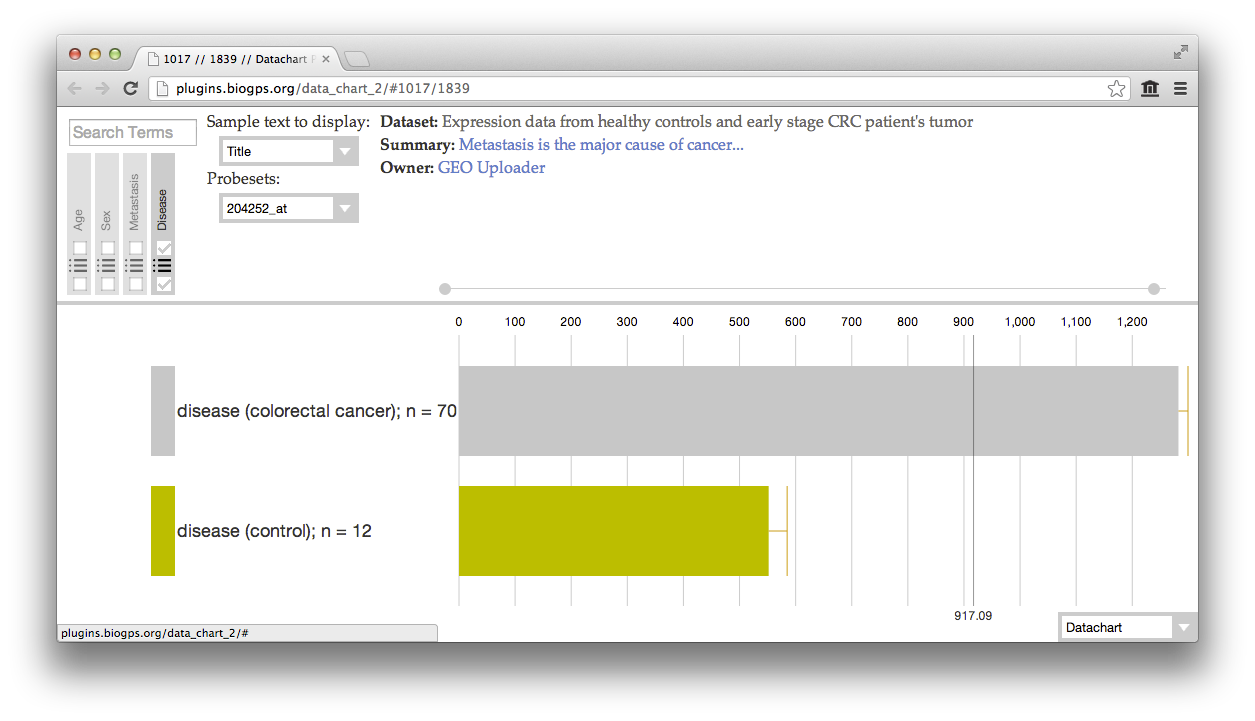Click the 'Dataset:' title text line
The image size is (1255, 721).
tap(677, 122)
